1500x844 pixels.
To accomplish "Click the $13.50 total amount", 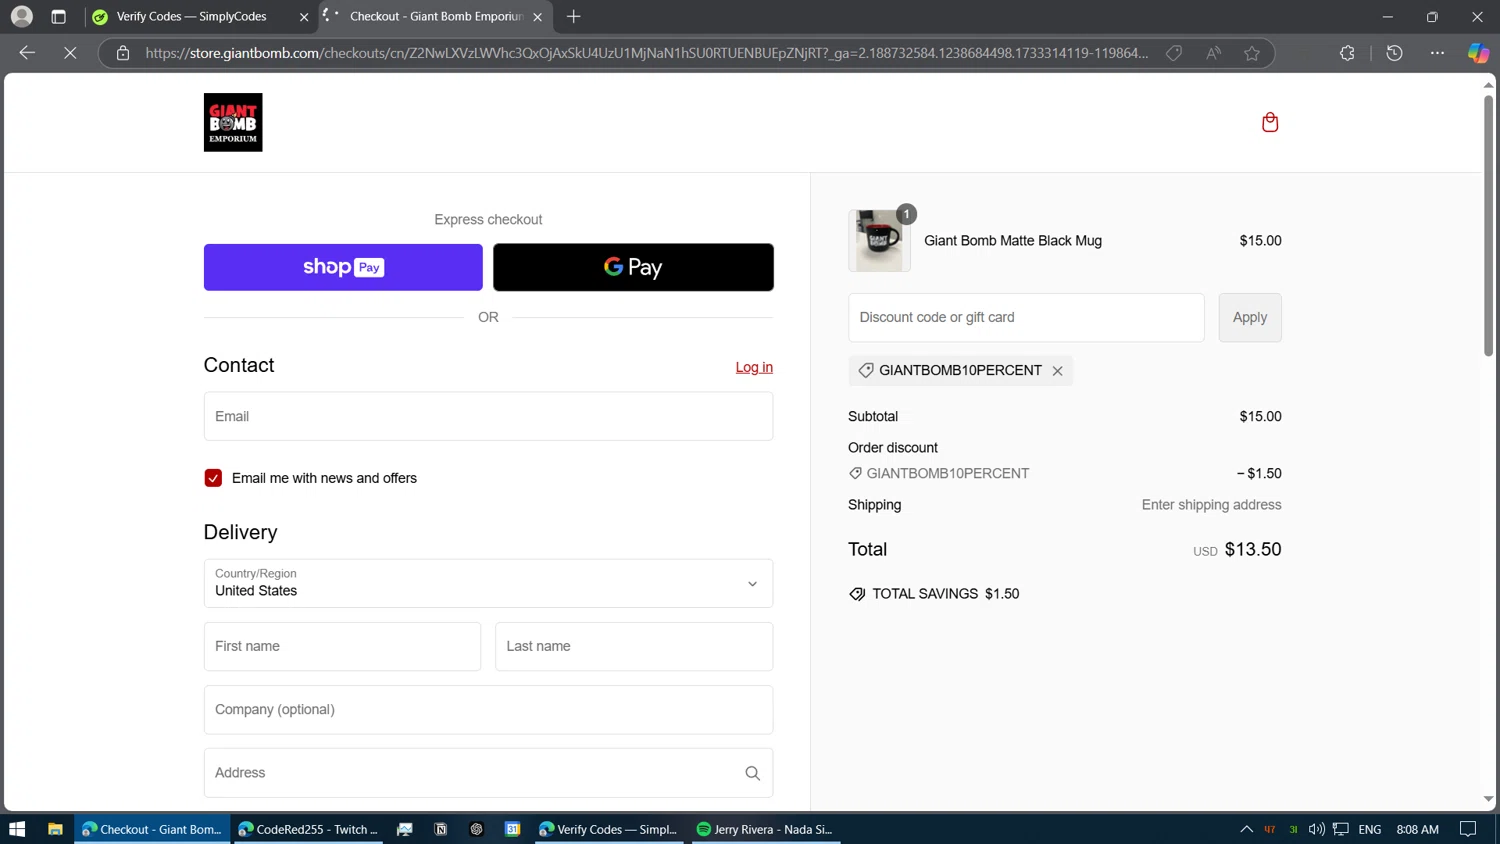I will (1252, 549).
